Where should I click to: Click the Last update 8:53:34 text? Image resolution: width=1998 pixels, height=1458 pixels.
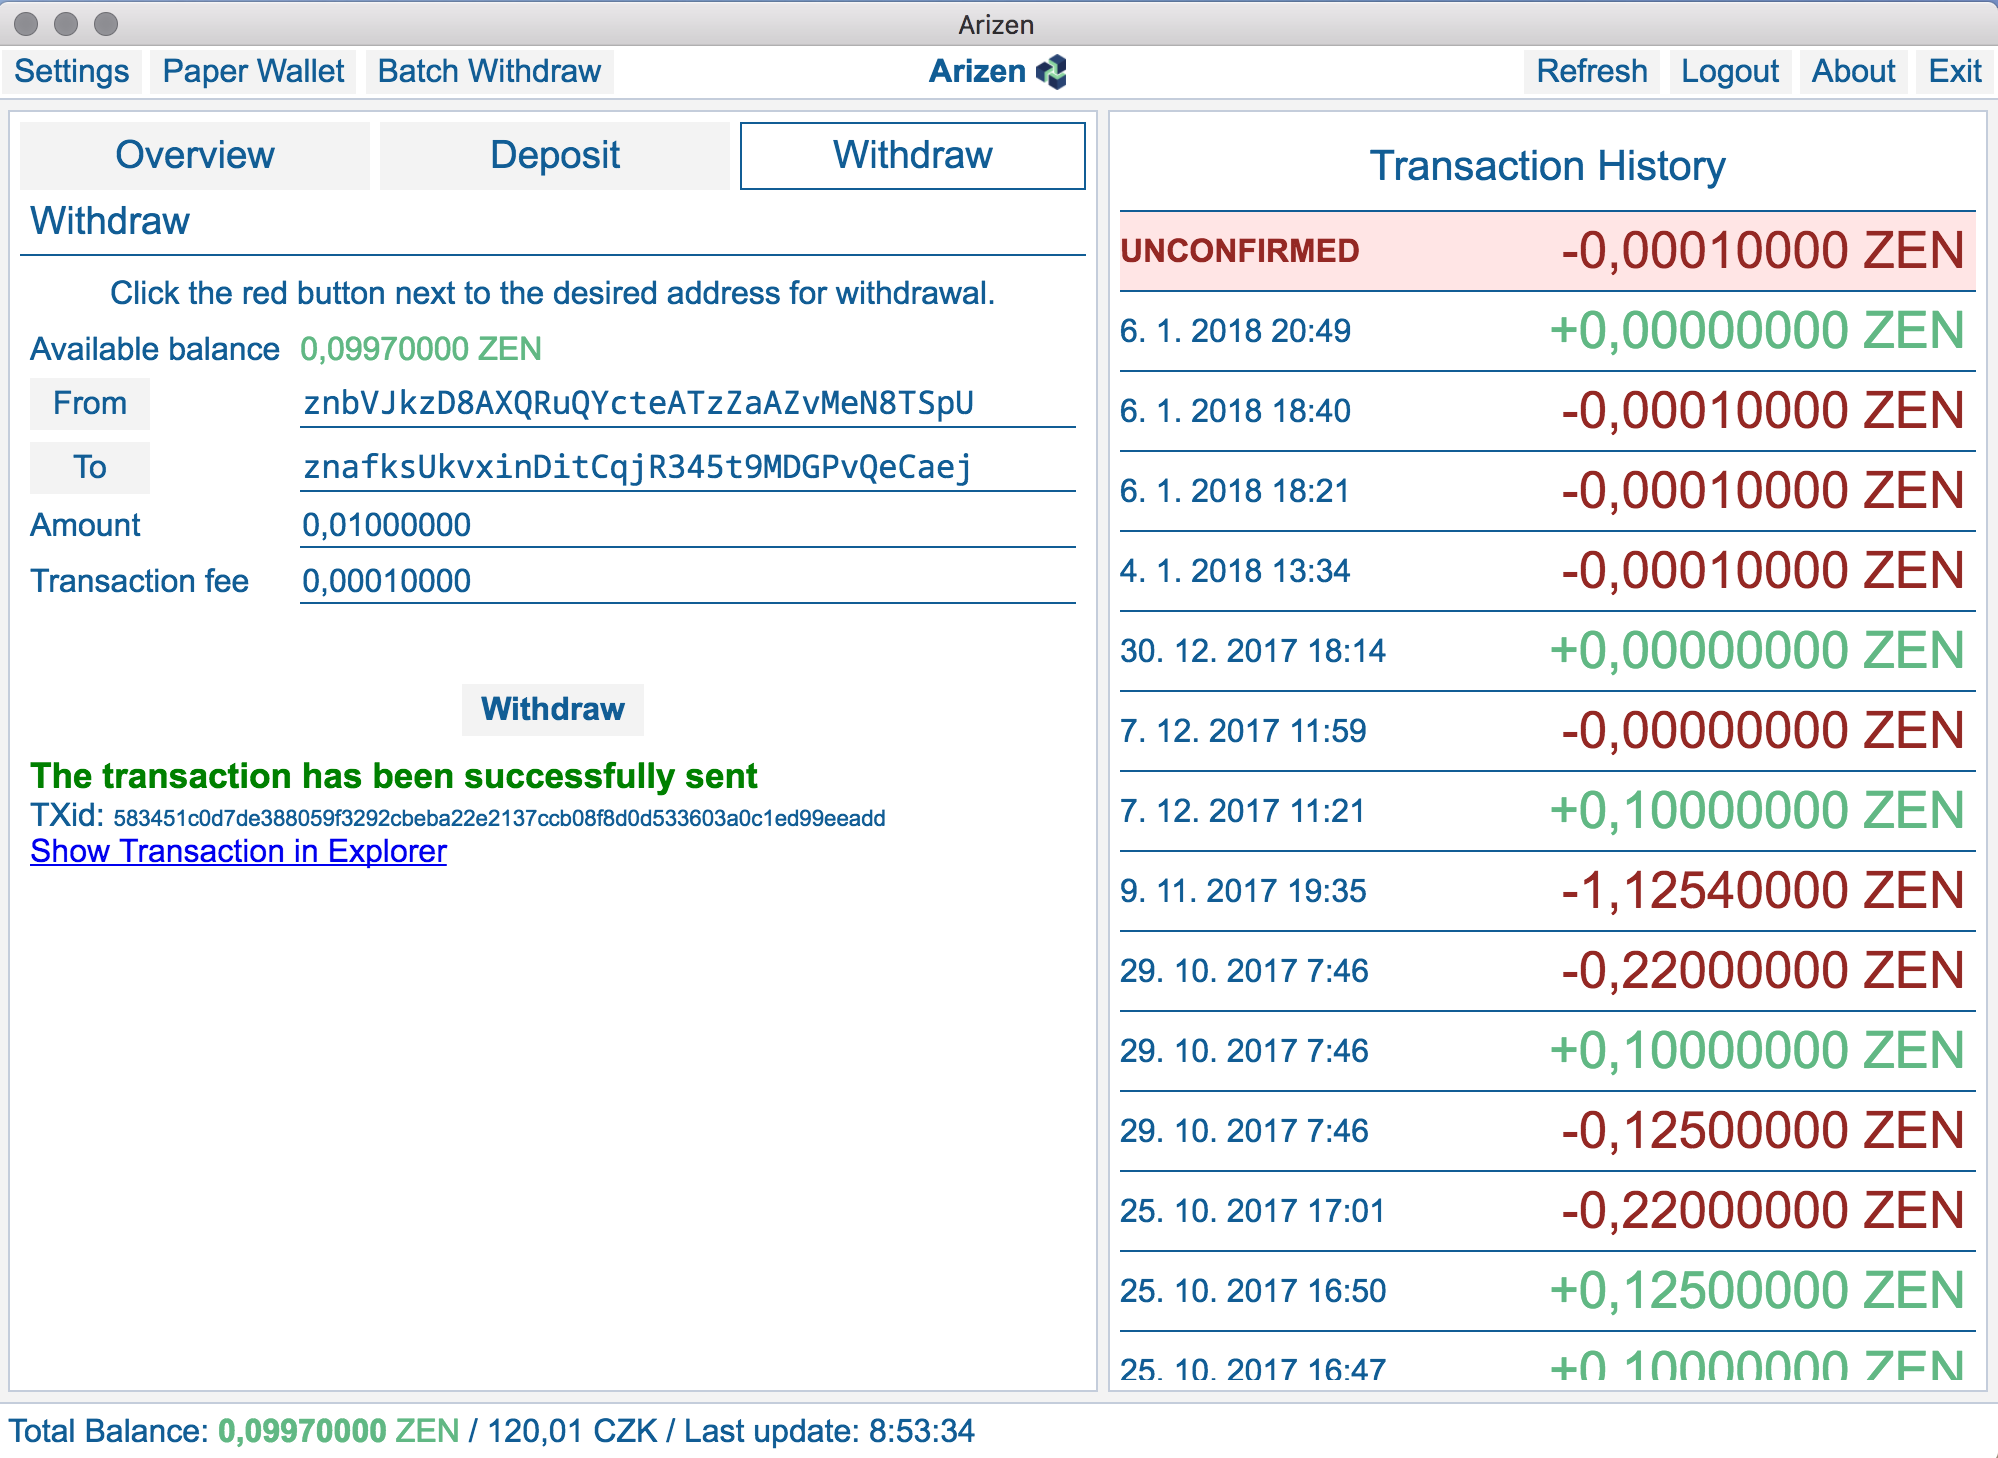pyautogui.click(x=829, y=1431)
